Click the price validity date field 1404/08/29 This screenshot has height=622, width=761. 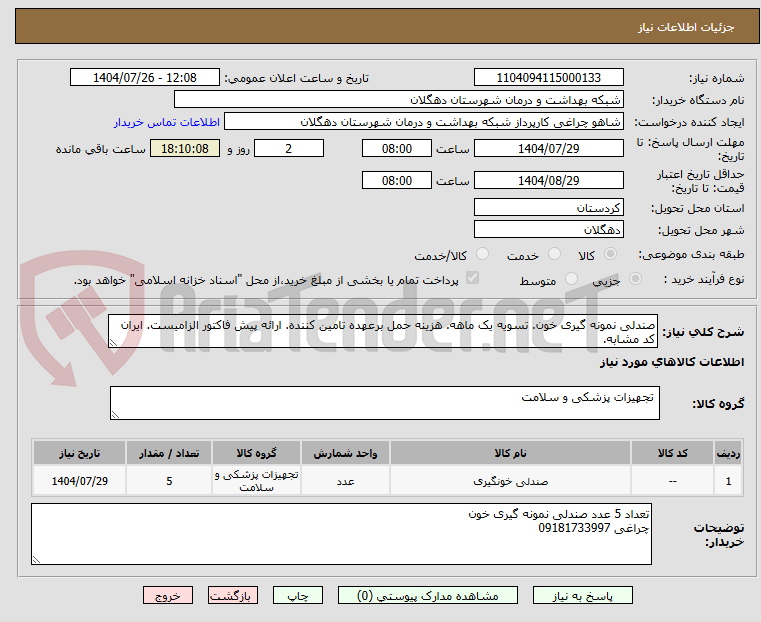pyautogui.click(x=548, y=181)
